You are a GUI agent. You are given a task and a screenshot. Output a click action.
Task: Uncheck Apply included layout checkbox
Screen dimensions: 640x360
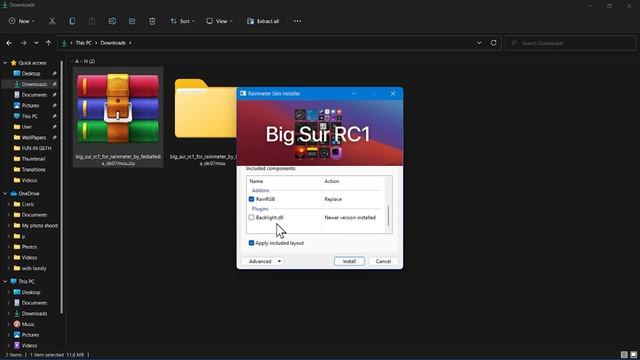pos(251,243)
